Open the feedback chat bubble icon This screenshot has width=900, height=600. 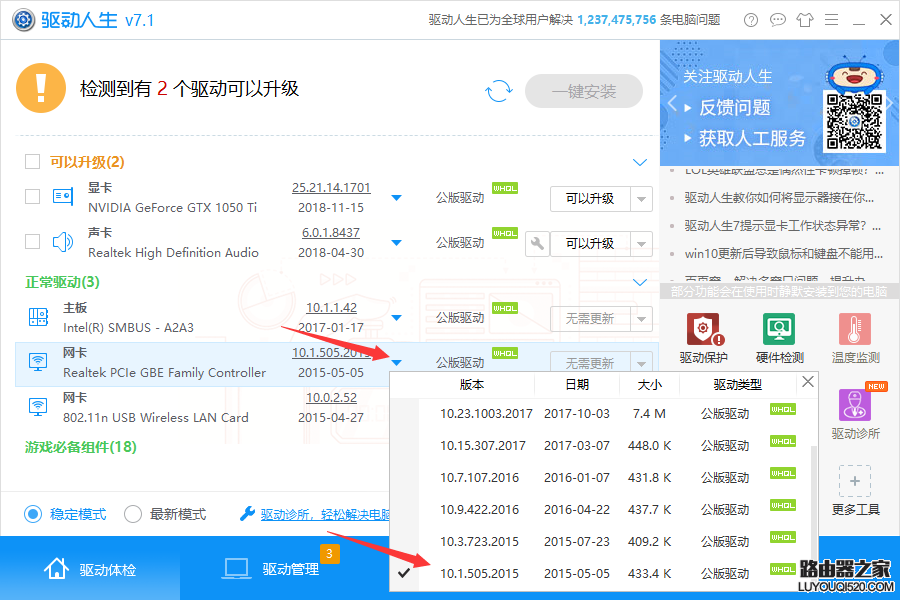[x=778, y=20]
